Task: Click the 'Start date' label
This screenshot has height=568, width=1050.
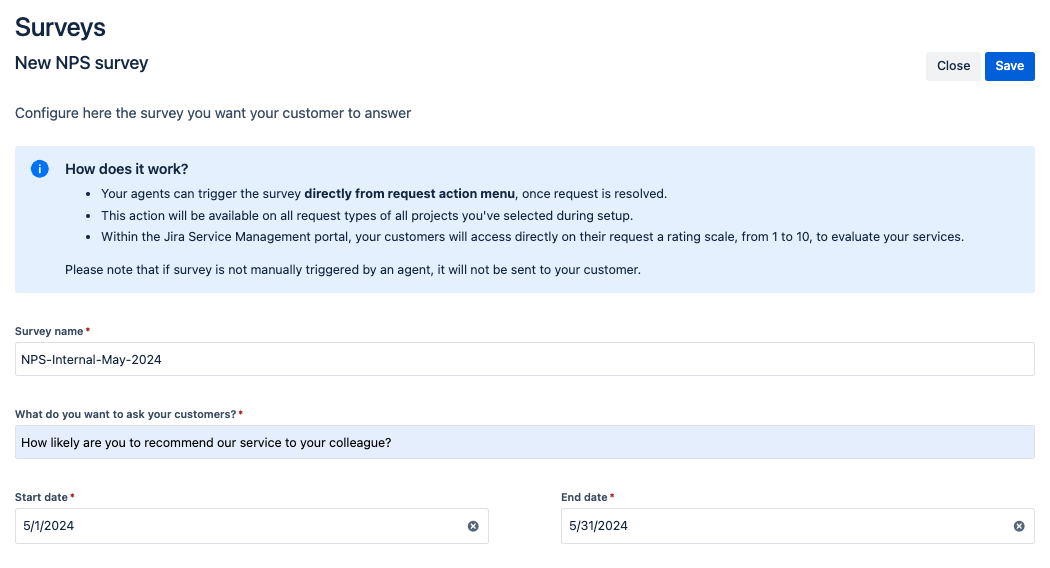Action: (x=42, y=497)
